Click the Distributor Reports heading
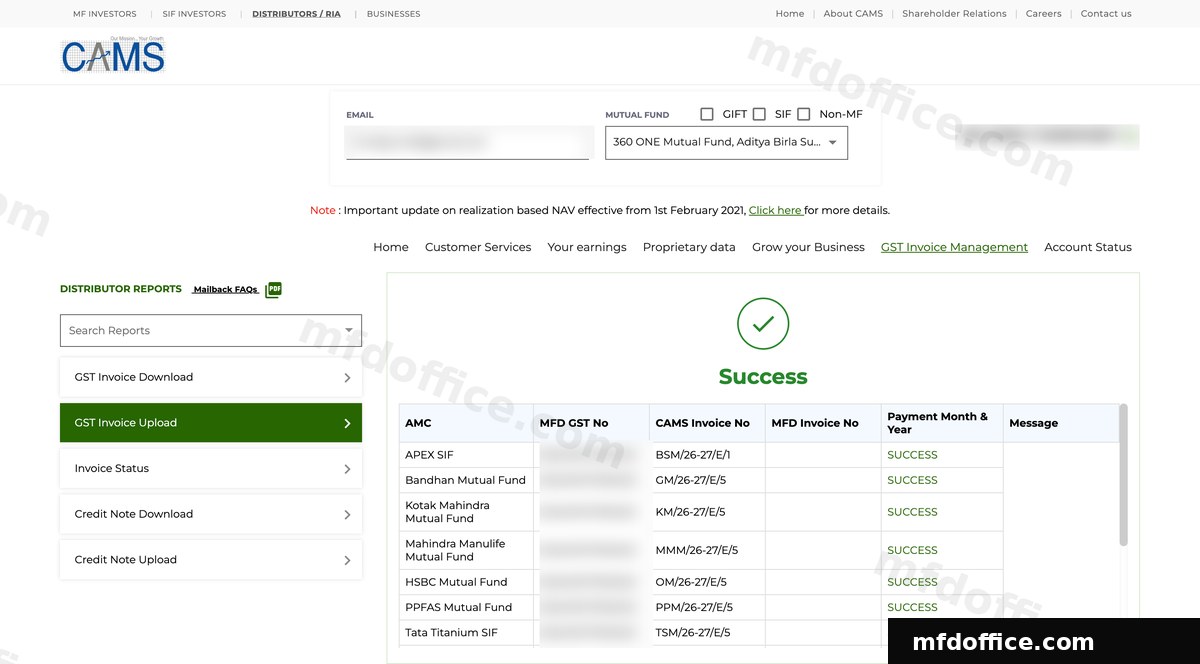The image size is (1200, 664). (121, 289)
